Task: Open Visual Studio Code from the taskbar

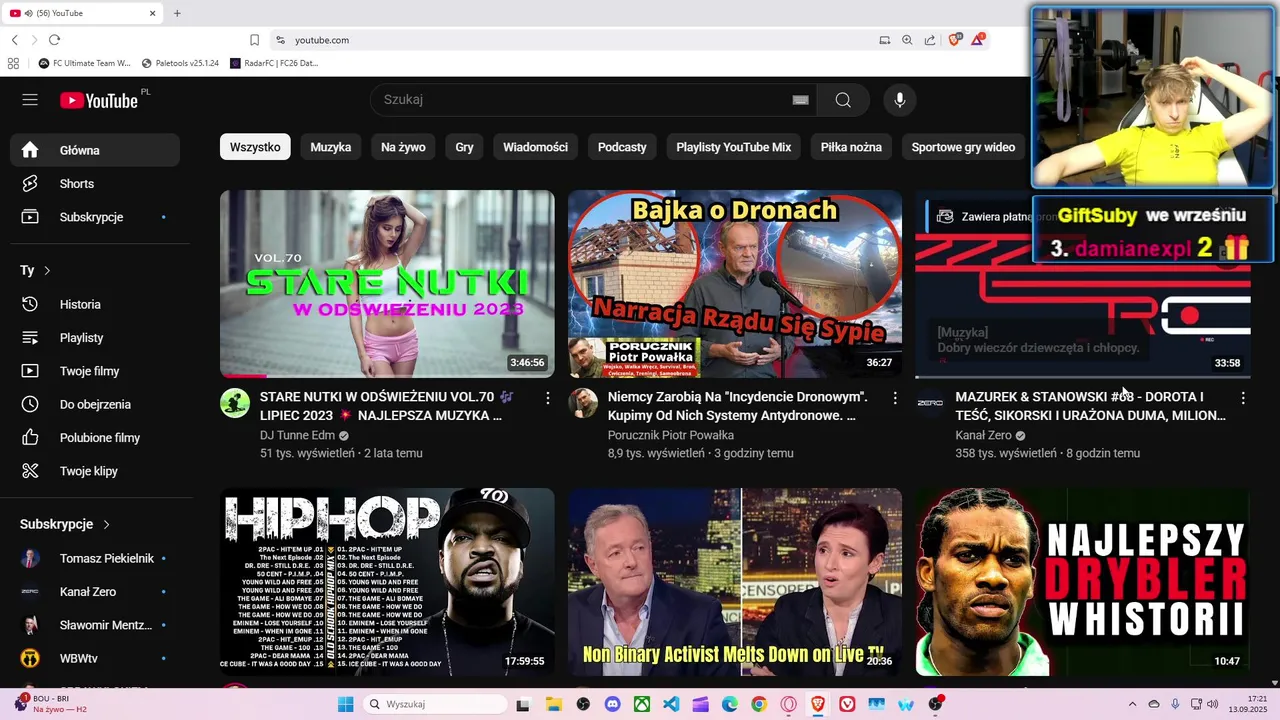Action: pos(671,704)
